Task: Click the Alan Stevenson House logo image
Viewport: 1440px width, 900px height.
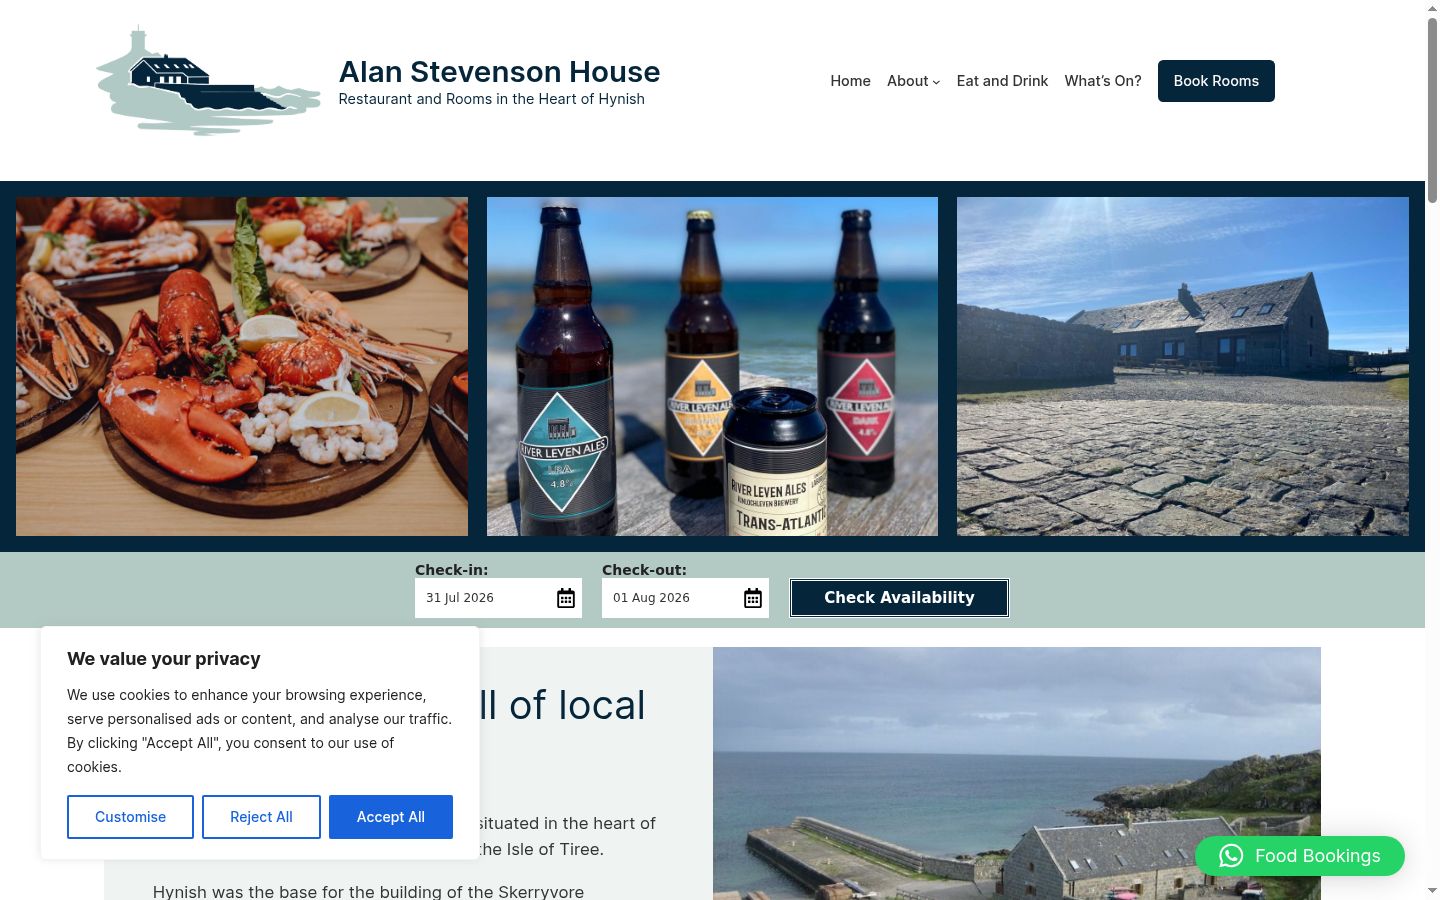Action: click(208, 81)
